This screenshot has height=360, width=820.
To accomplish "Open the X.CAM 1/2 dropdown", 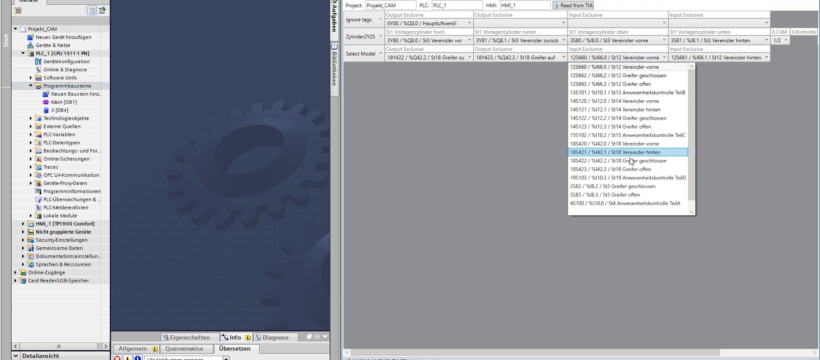I will pos(780,40).
